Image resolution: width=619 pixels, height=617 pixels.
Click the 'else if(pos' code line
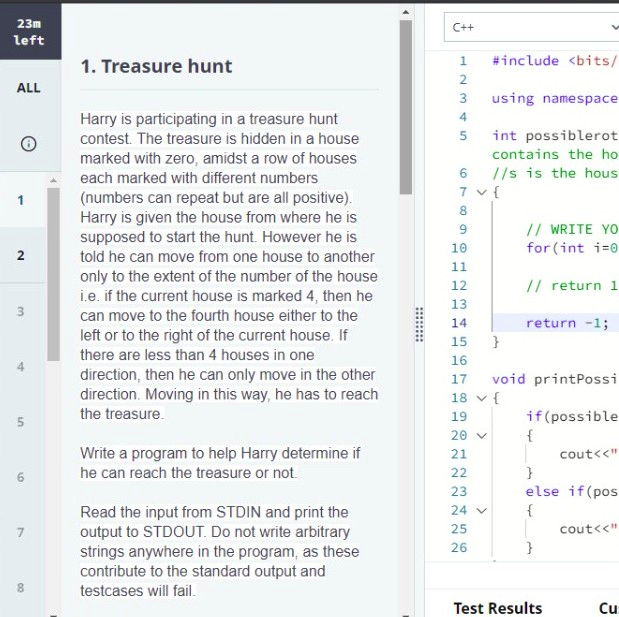click(x=572, y=491)
